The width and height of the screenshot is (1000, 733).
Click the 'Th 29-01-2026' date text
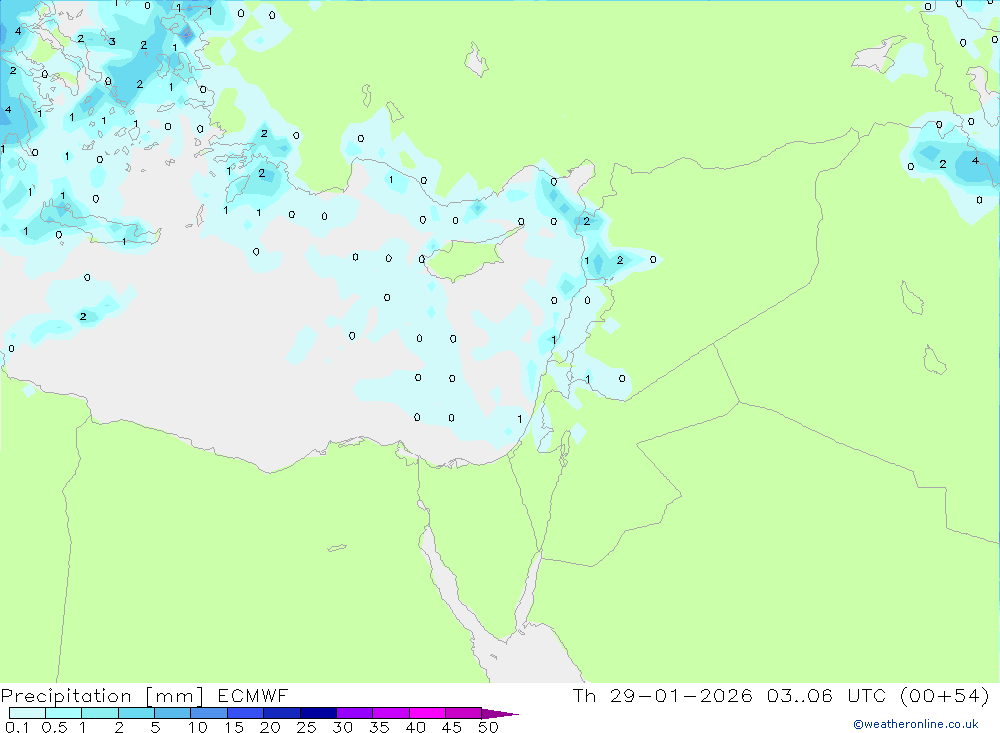[x=662, y=695]
